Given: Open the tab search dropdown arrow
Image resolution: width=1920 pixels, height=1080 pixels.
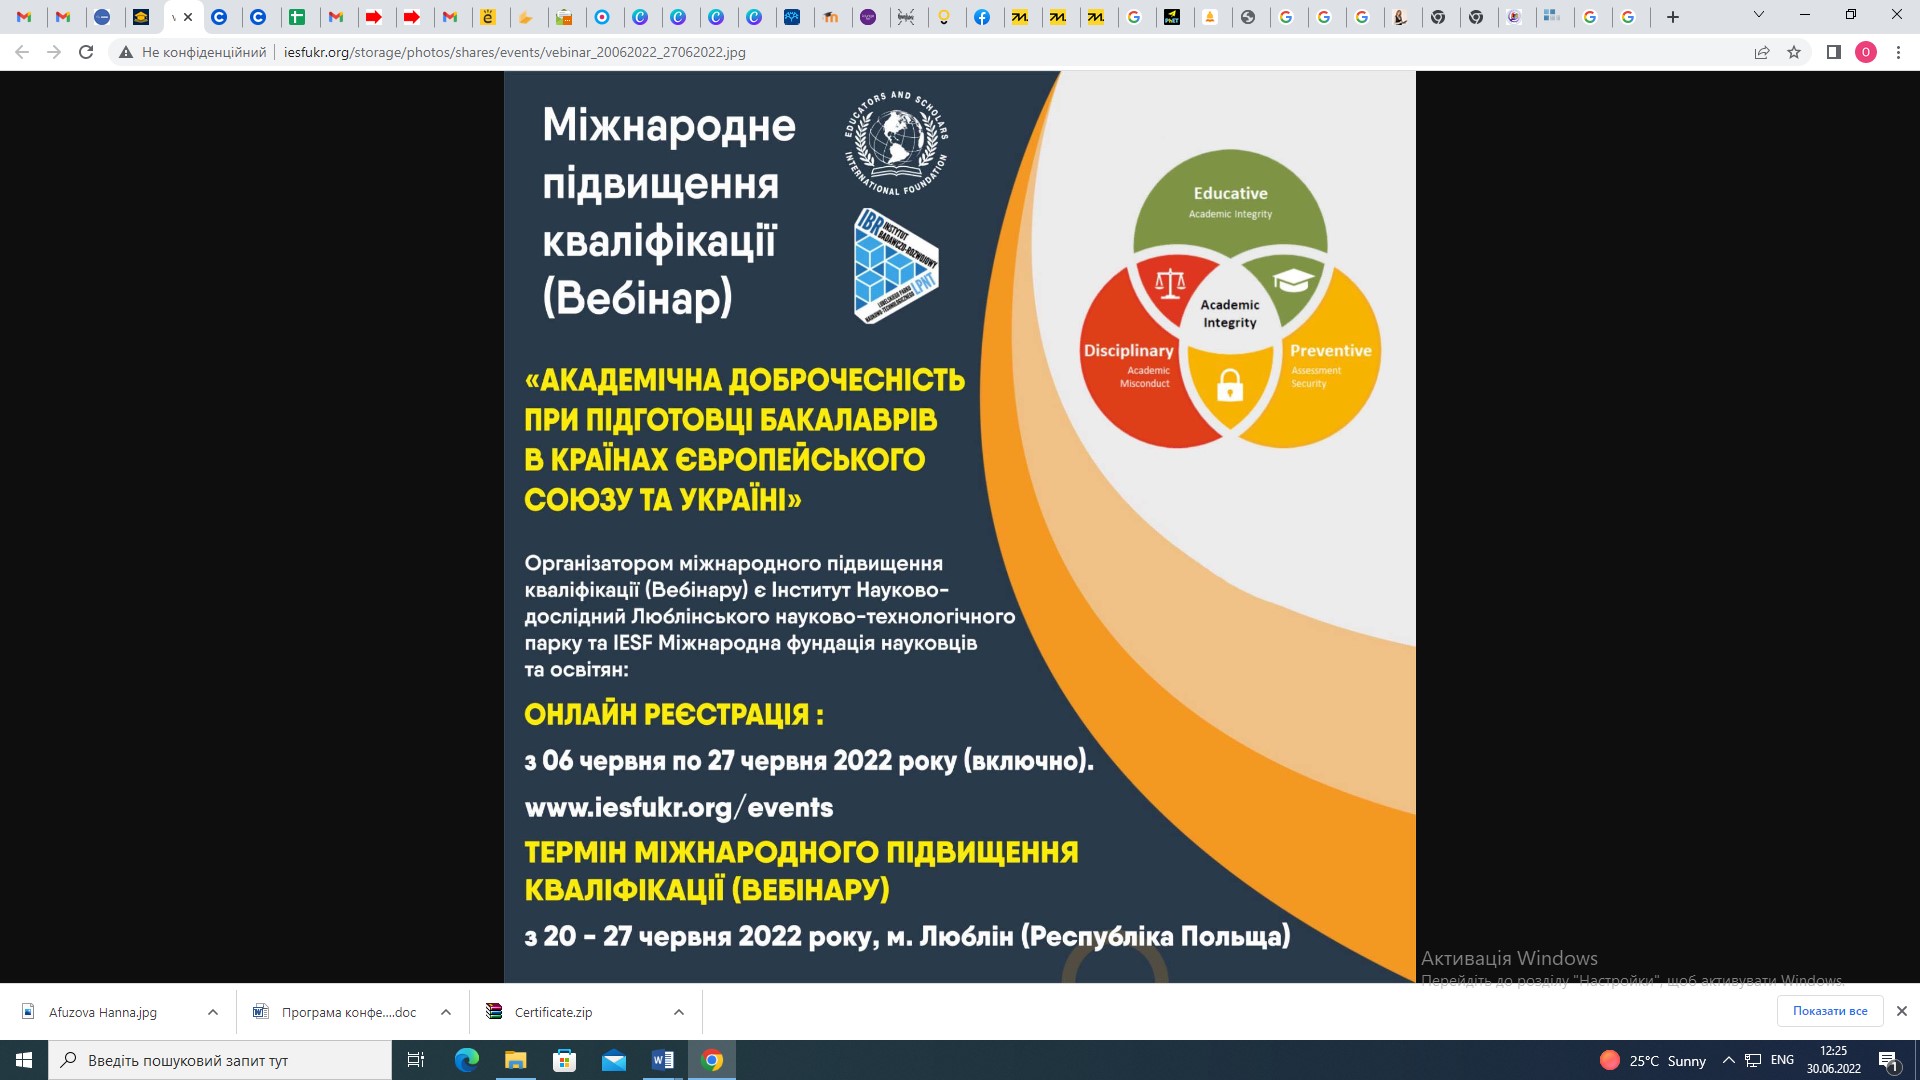Looking at the screenshot, I should pyautogui.click(x=1759, y=15).
